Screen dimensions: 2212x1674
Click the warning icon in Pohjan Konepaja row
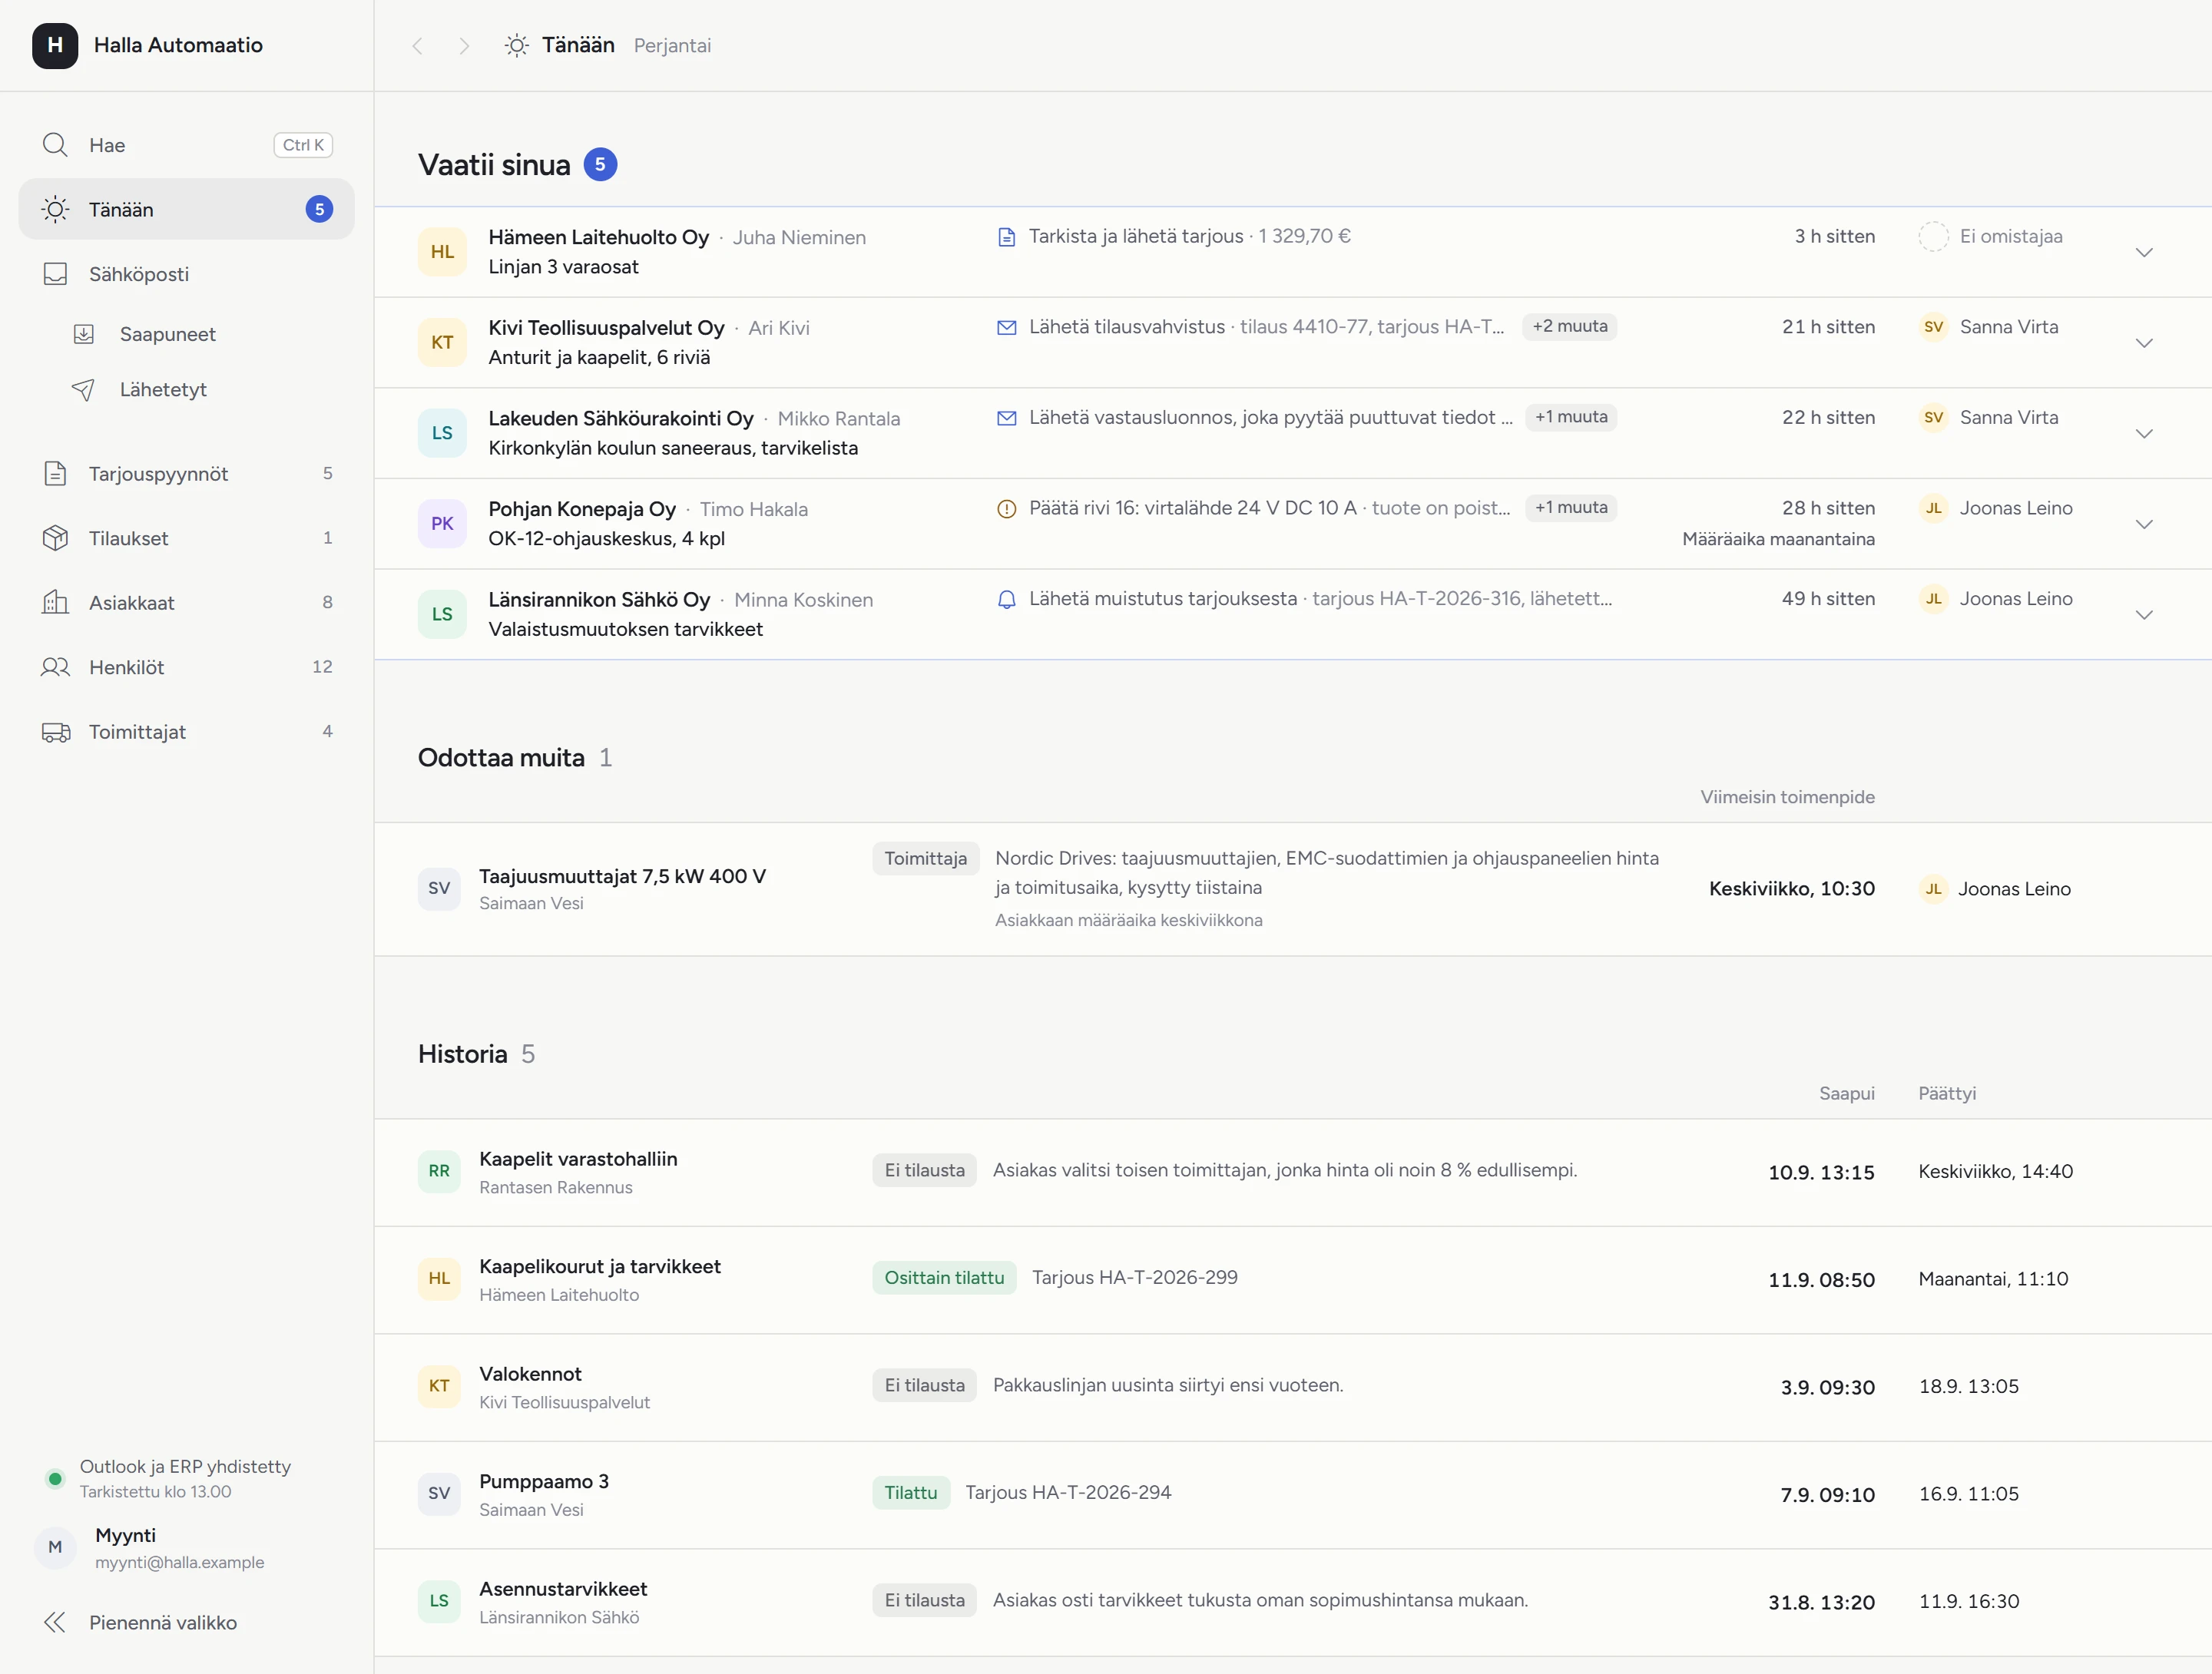[1007, 508]
